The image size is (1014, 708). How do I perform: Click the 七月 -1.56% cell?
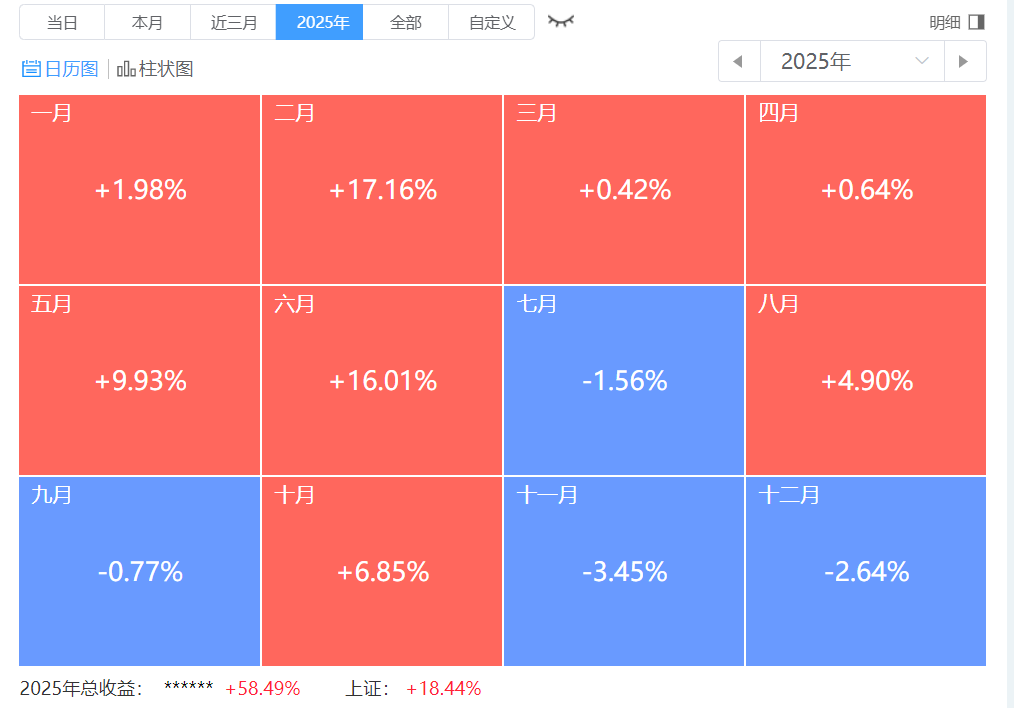pos(624,380)
